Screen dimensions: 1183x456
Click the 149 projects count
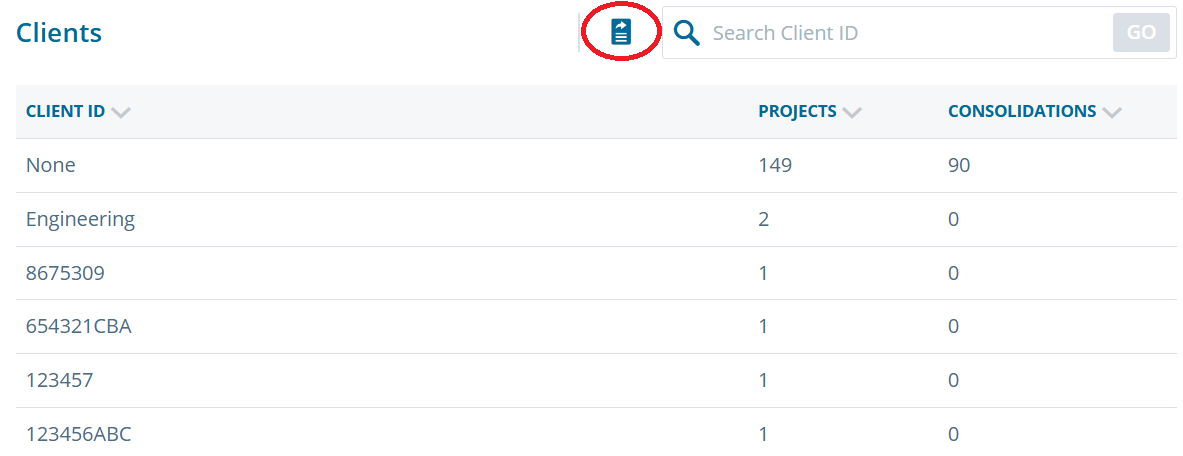(x=776, y=165)
